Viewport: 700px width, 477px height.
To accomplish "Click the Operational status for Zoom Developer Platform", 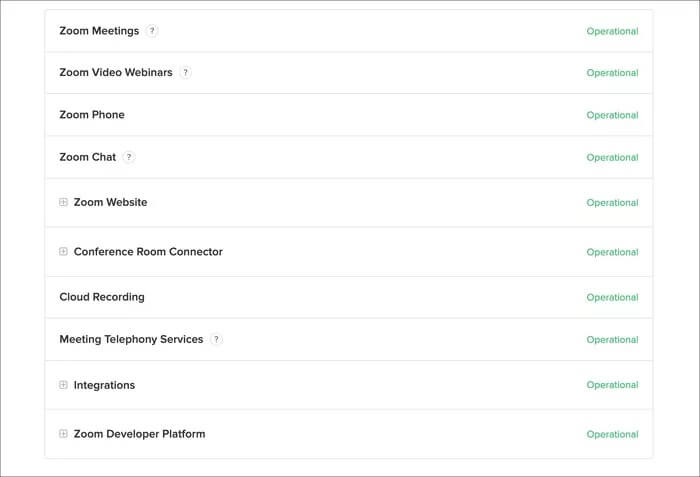I will [612, 434].
